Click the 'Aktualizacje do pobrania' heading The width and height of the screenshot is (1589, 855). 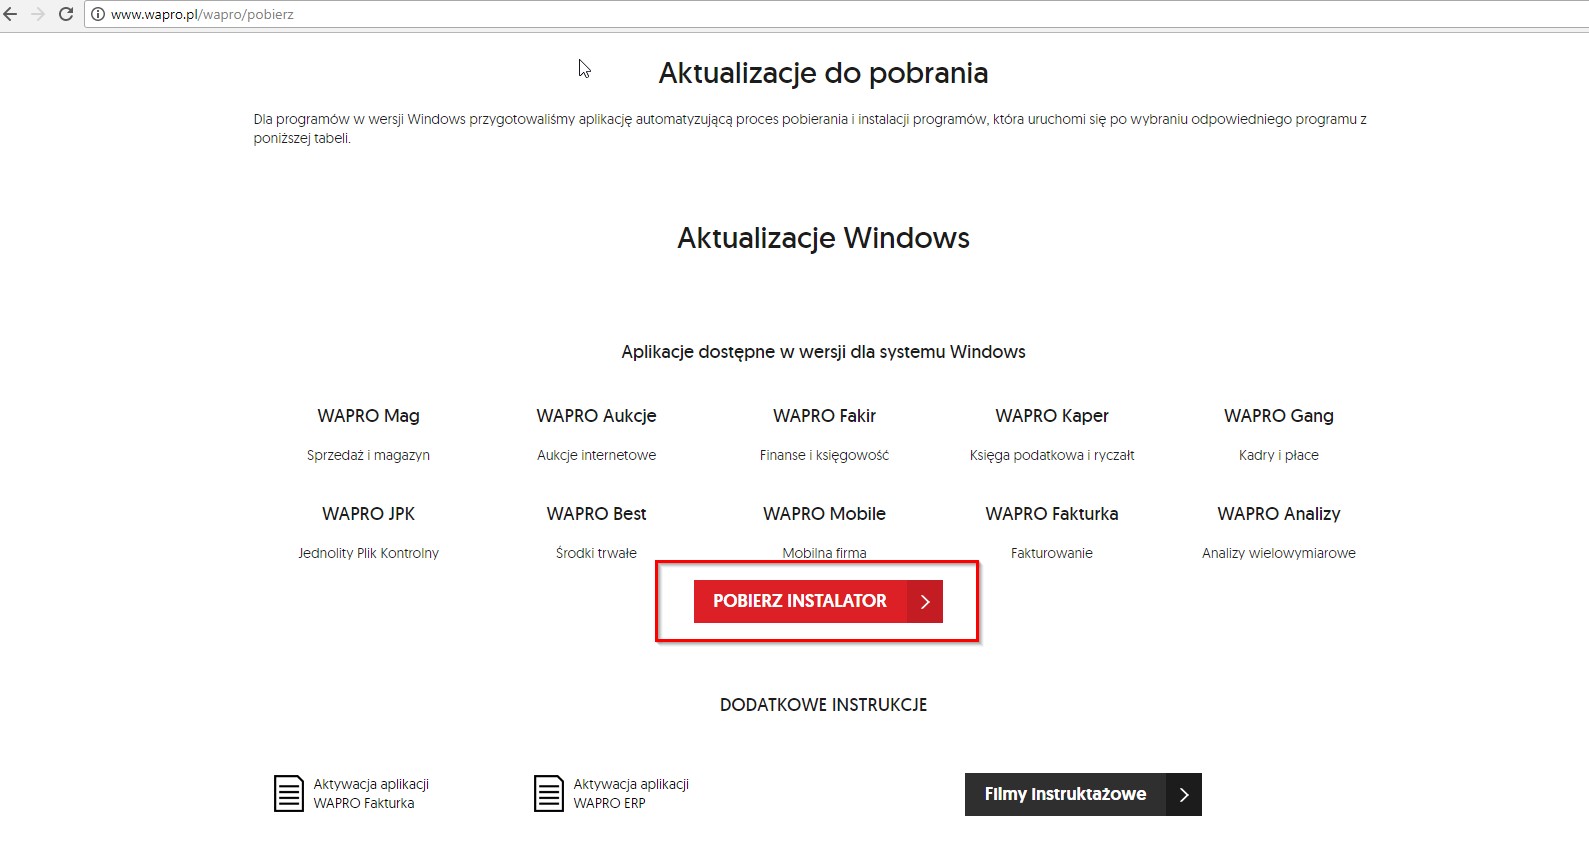click(823, 73)
